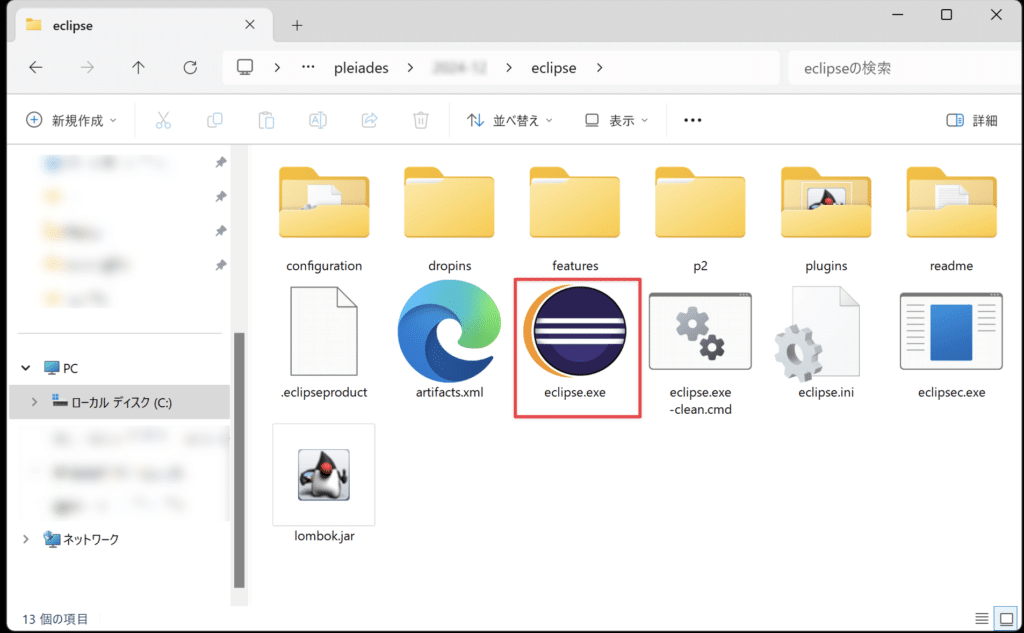Open the 新規作成 dropdown menu
Screen dimensions: 1024x633
click(71, 120)
